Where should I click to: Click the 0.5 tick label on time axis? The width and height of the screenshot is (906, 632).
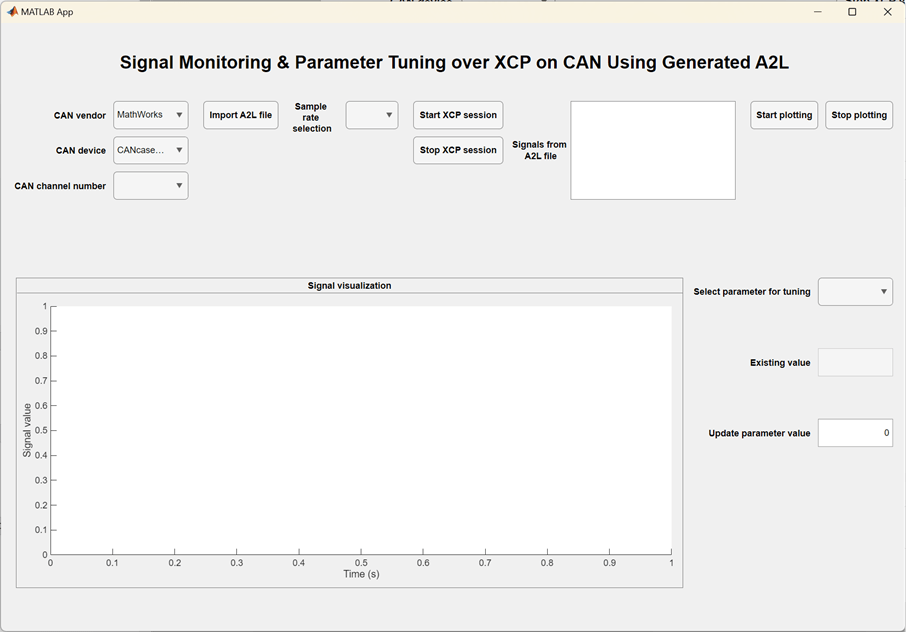click(361, 563)
